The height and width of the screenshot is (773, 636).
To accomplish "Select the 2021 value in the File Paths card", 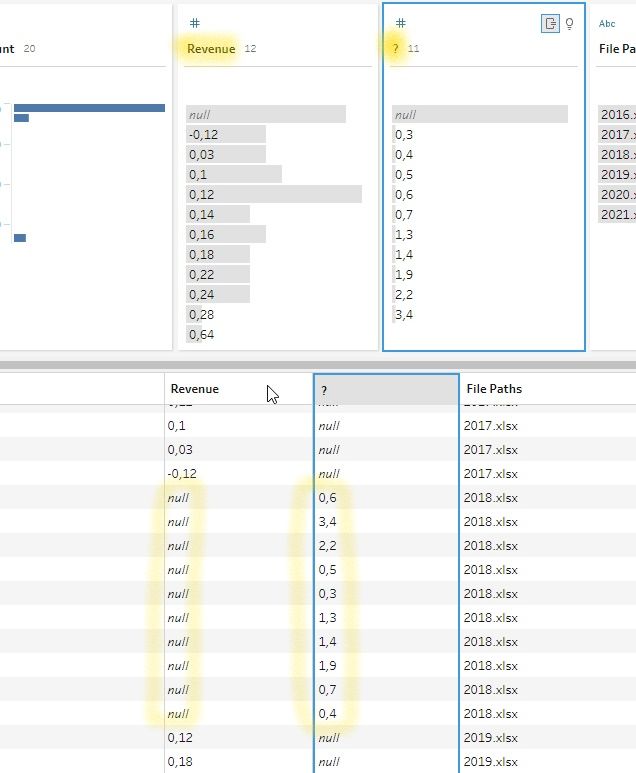I will (617, 214).
